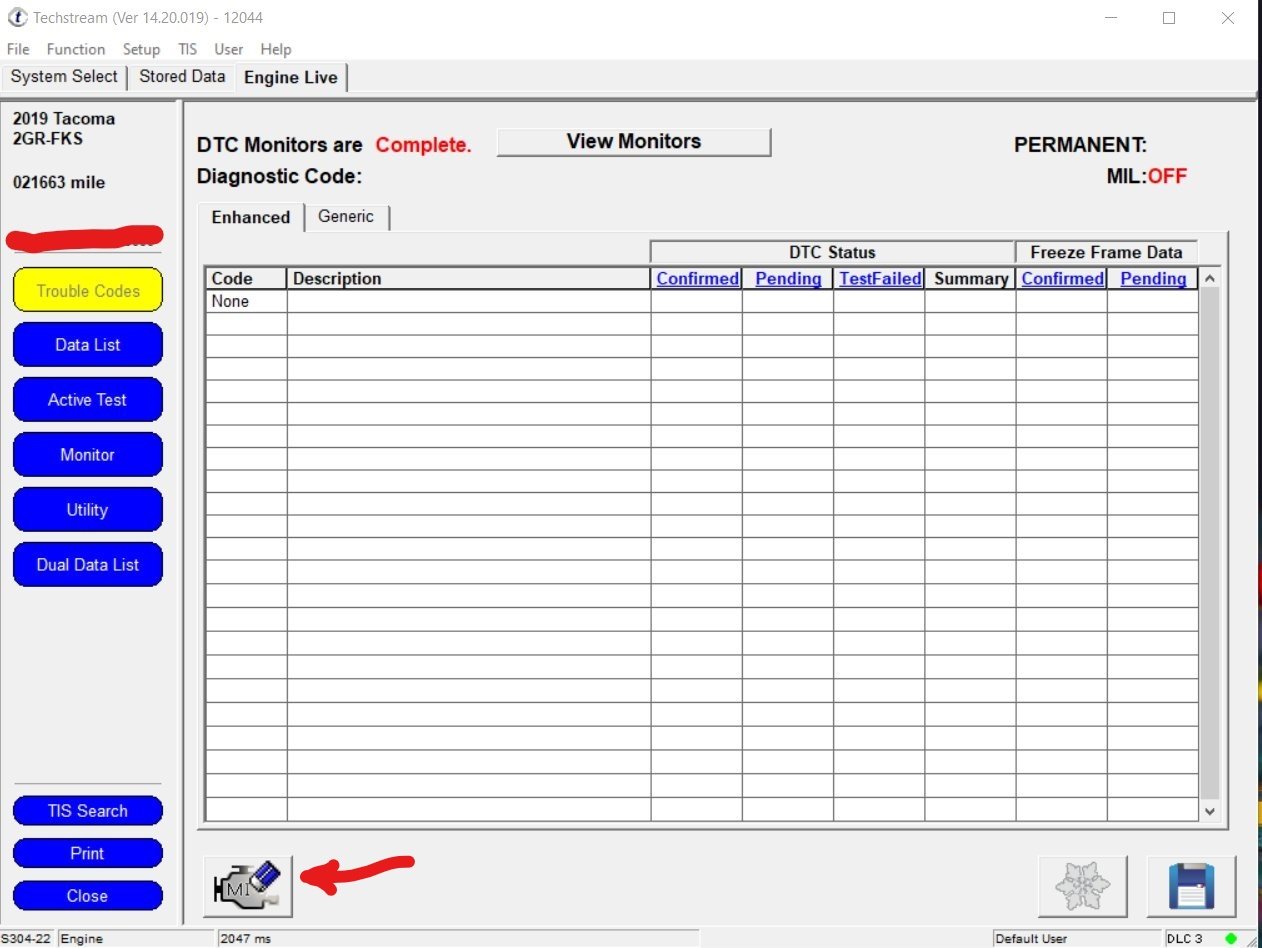Switch to the System Select tab
Image resolution: width=1262 pixels, height=948 pixels.
click(x=64, y=77)
